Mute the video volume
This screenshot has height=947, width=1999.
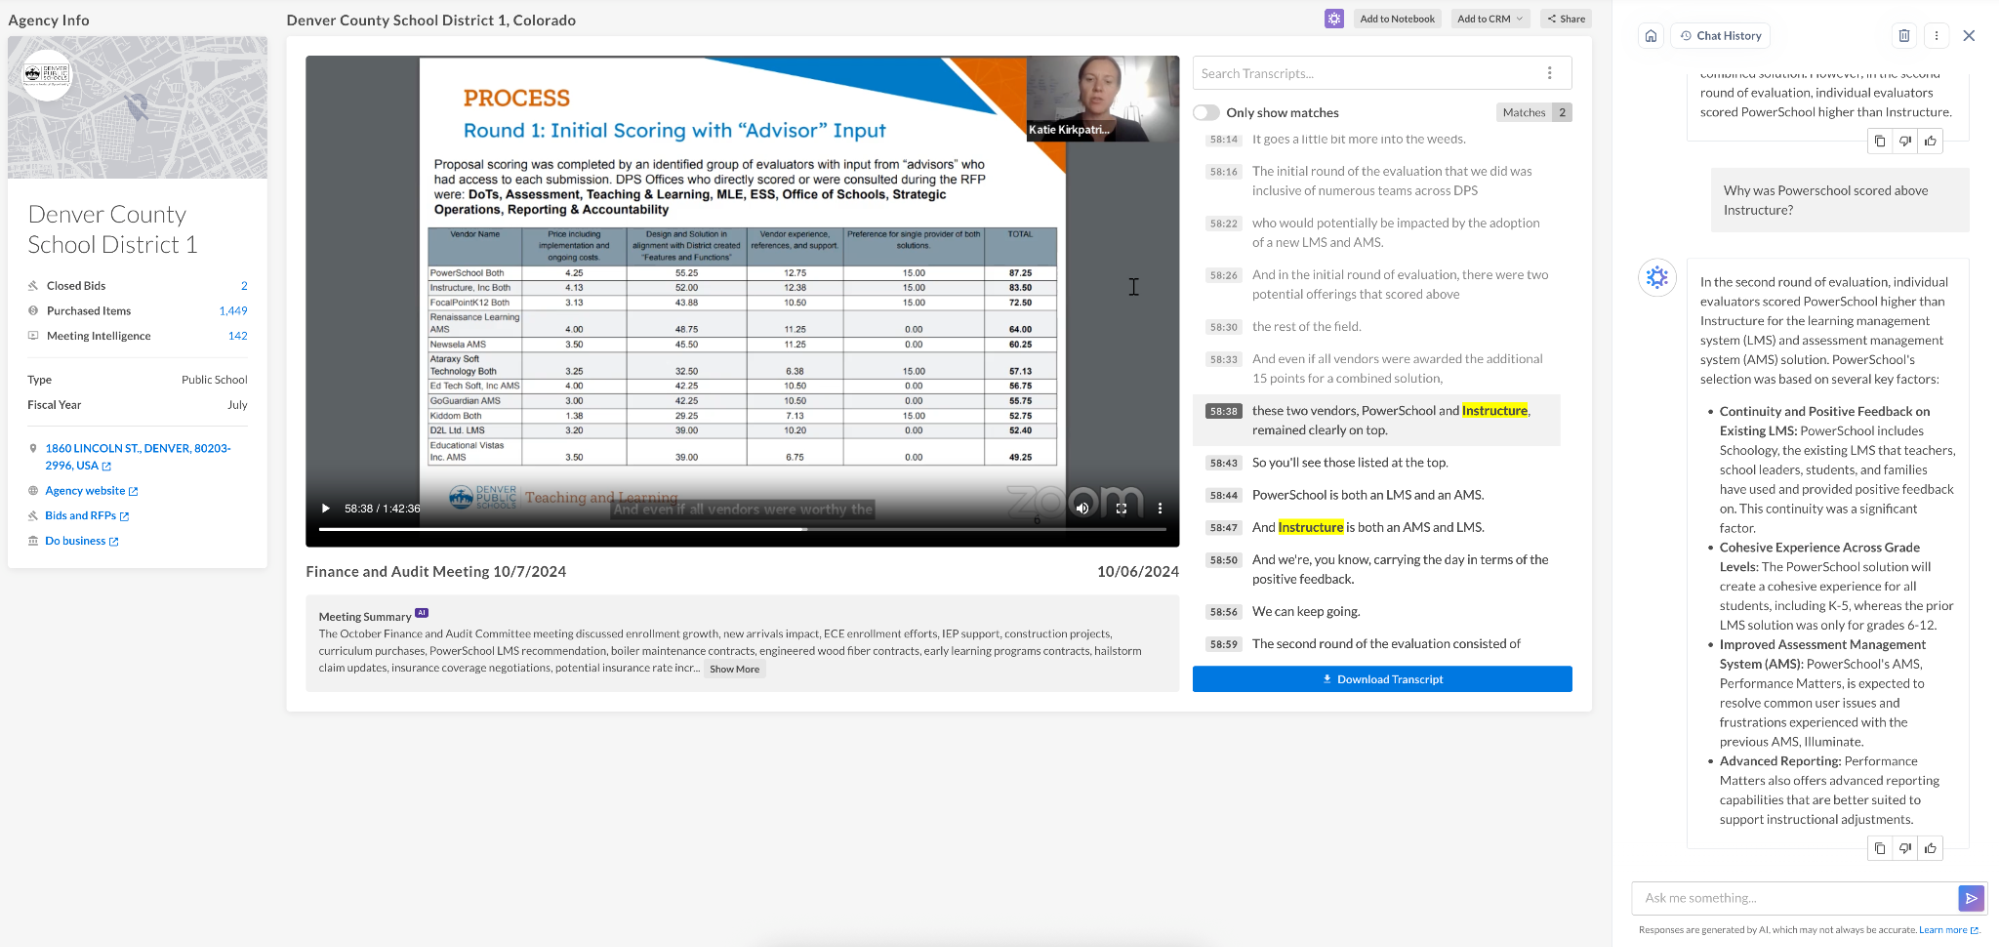click(x=1082, y=508)
